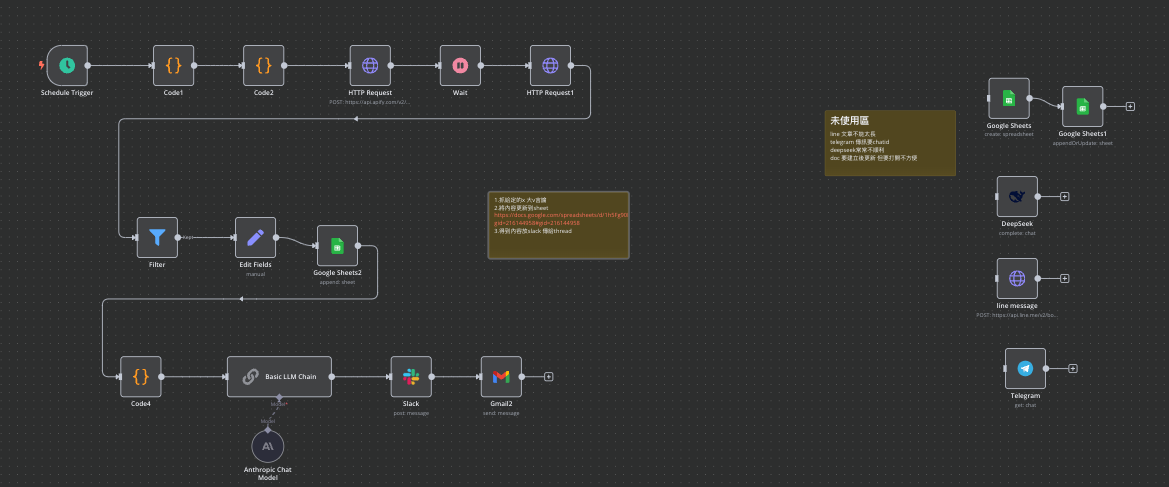Click the 'HTTP Request1' label
Viewport: 1169px width, 487px height.
[x=550, y=92]
